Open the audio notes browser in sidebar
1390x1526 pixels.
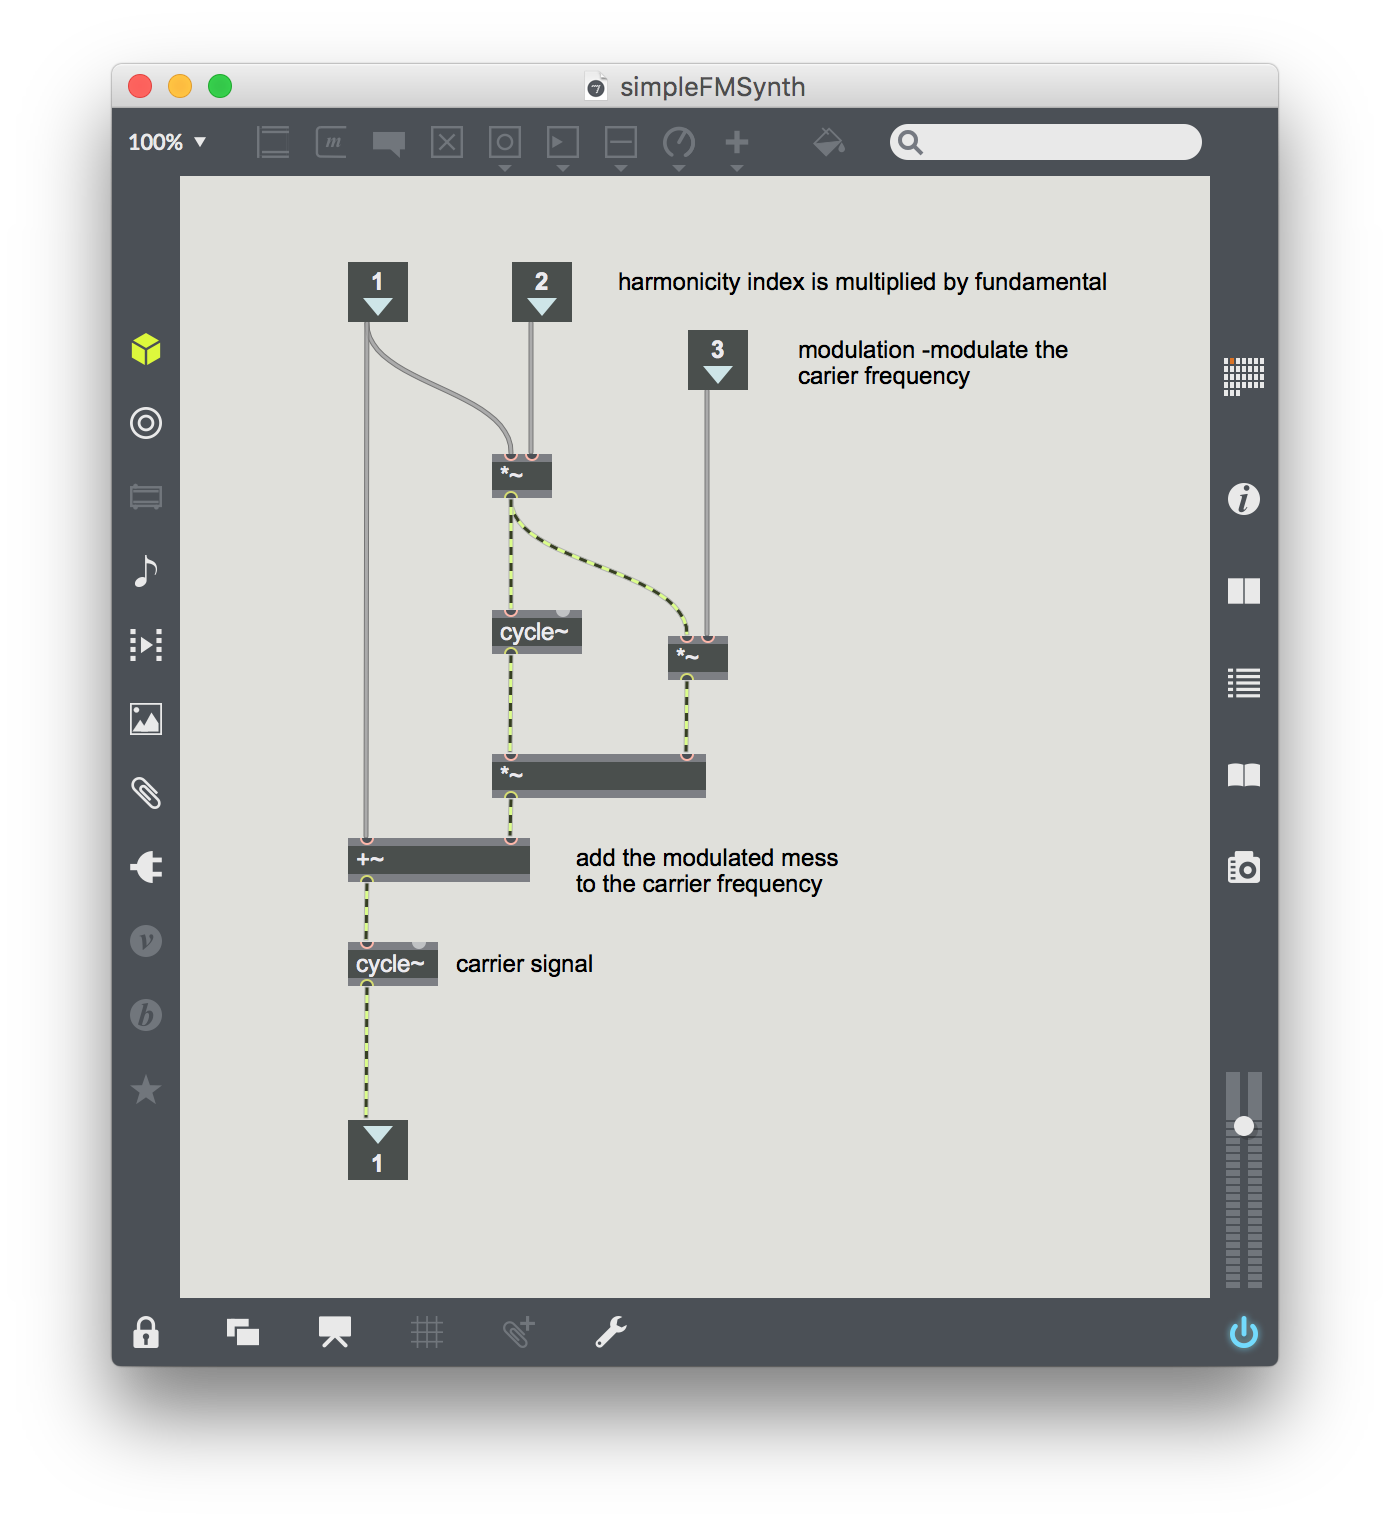[x=146, y=571]
